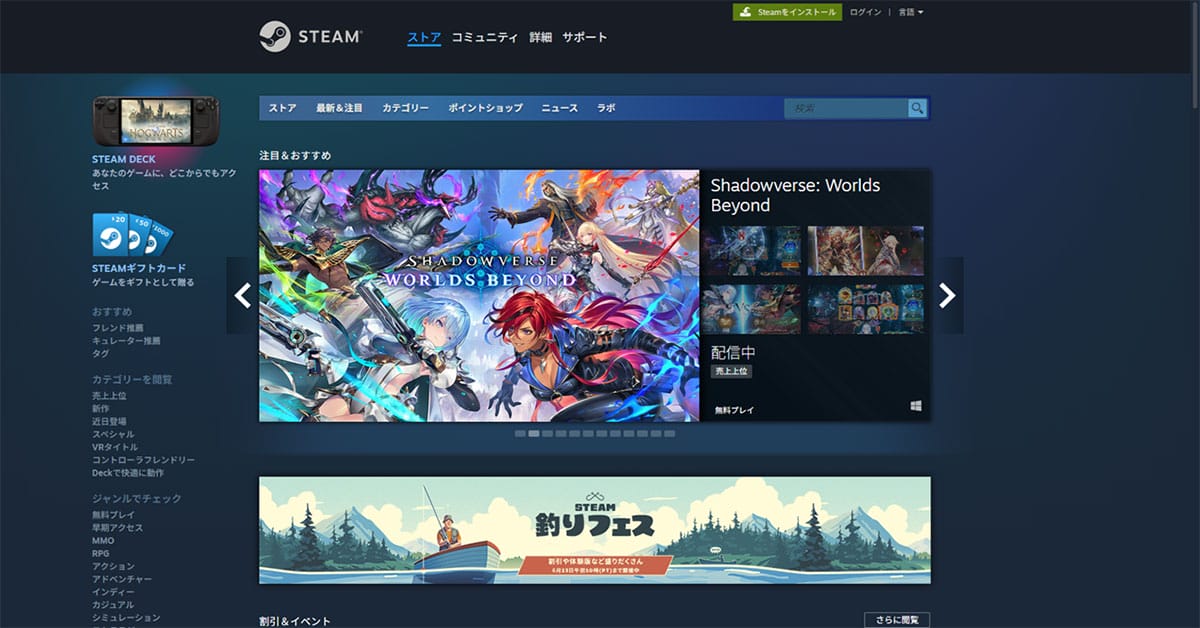Click the 売上上位 tag on featured game

(x=731, y=371)
